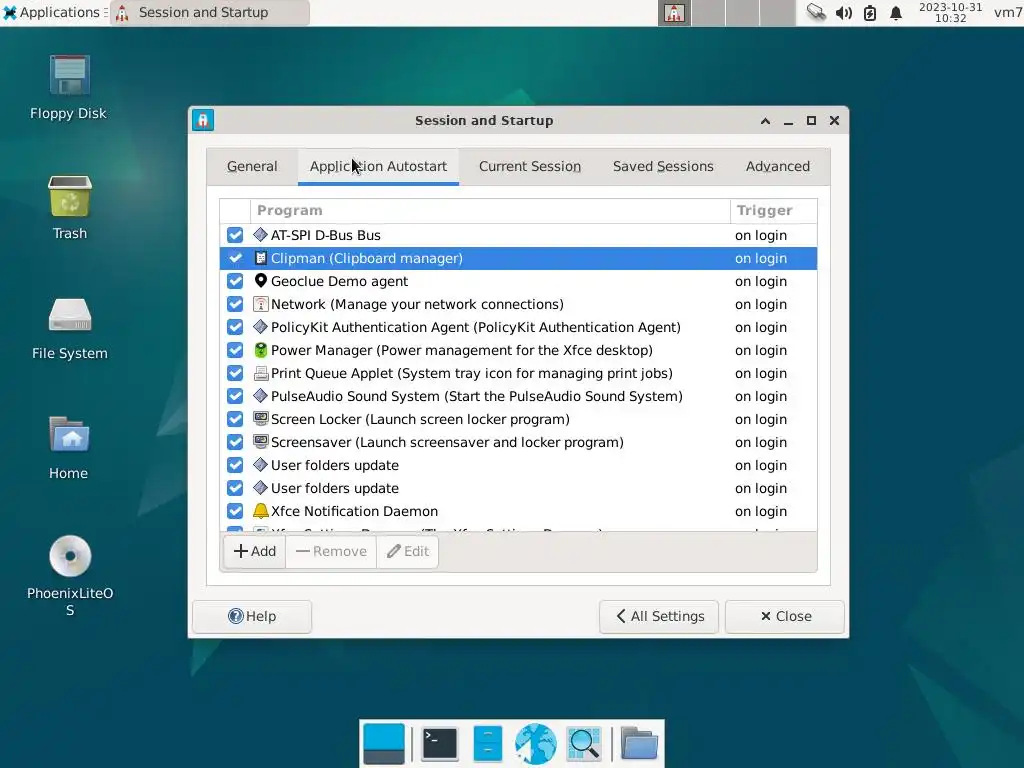The width and height of the screenshot is (1024, 768).
Task: Click the Add button
Action: click(255, 551)
